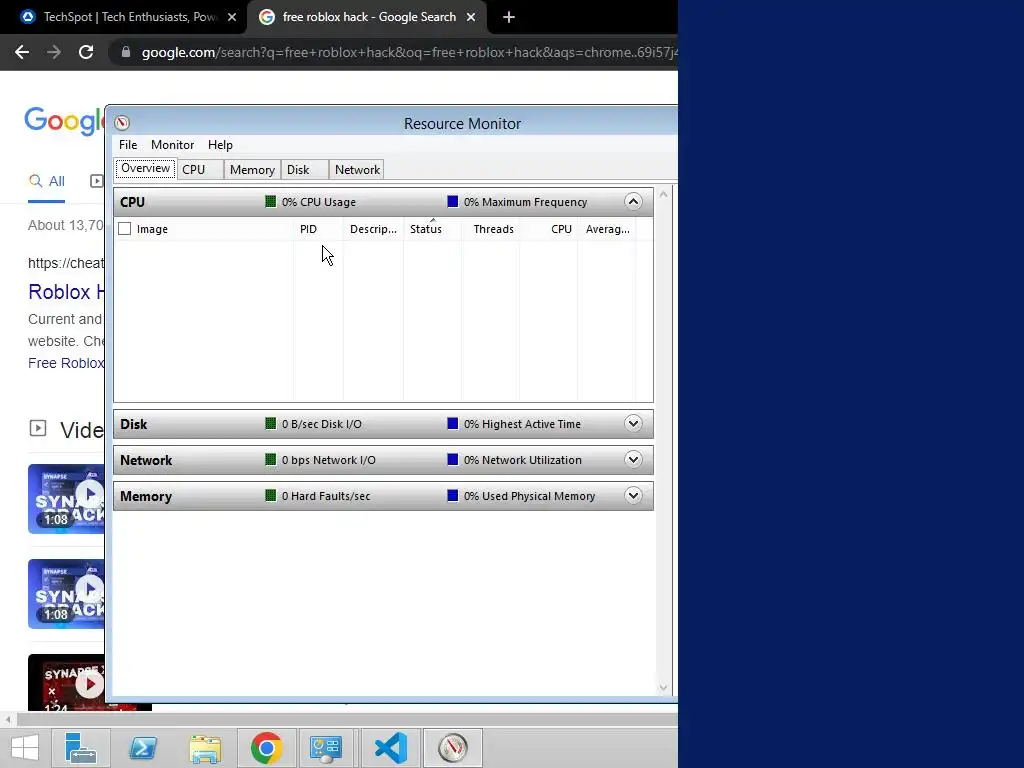The image size is (1024, 768).
Task: Click the Chrome address bar URL
Action: [409, 52]
